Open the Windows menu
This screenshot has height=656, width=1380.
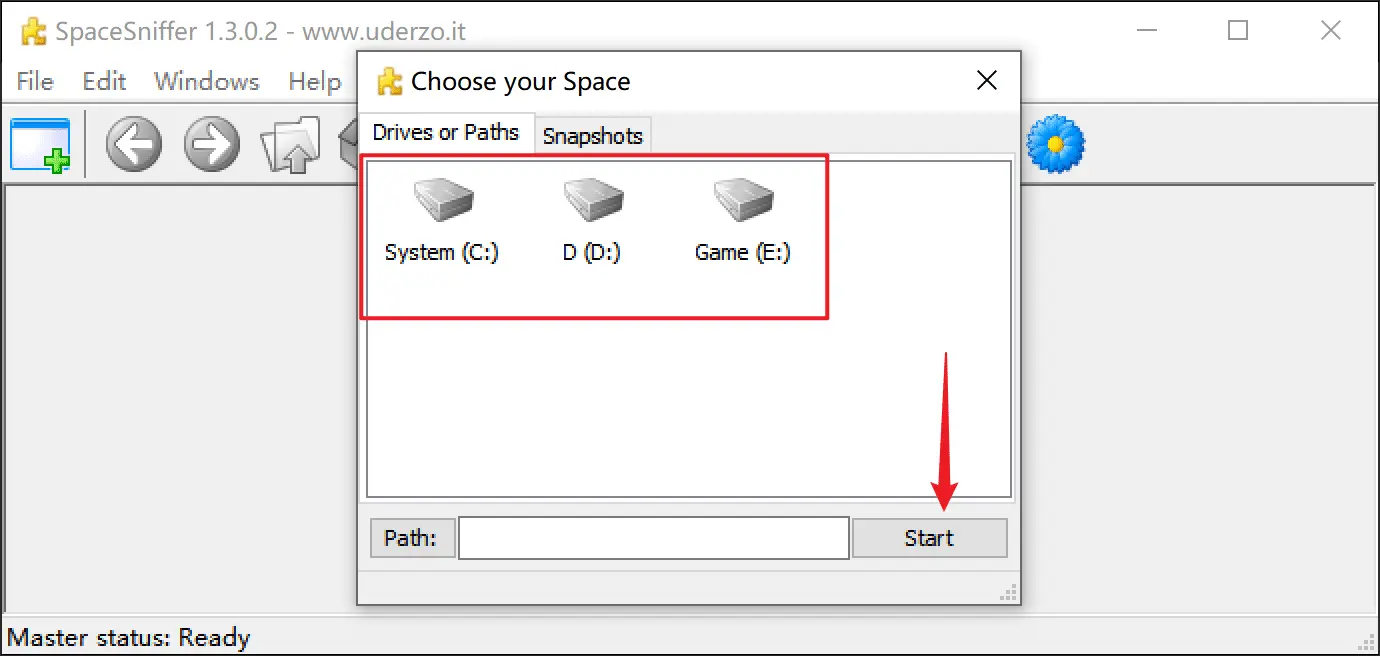(x=206, y=81)
